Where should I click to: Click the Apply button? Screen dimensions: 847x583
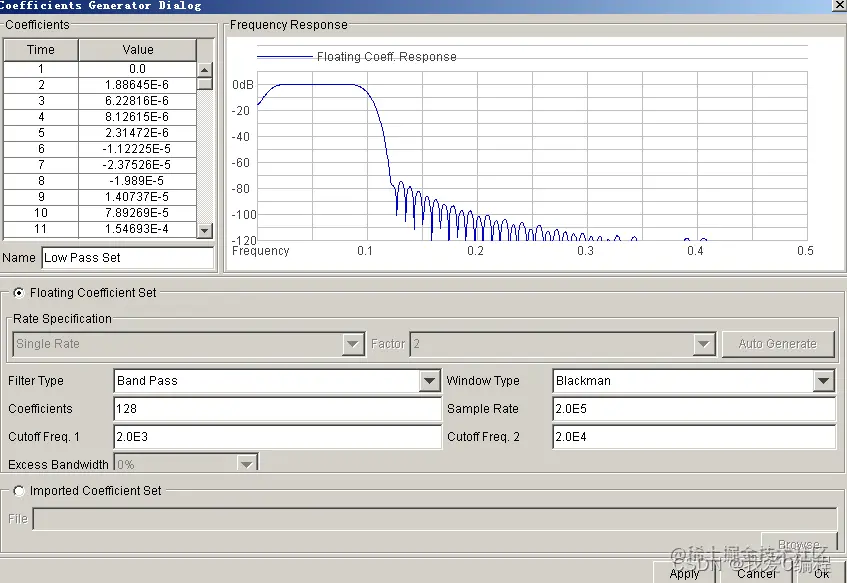[x=684, y=573]
